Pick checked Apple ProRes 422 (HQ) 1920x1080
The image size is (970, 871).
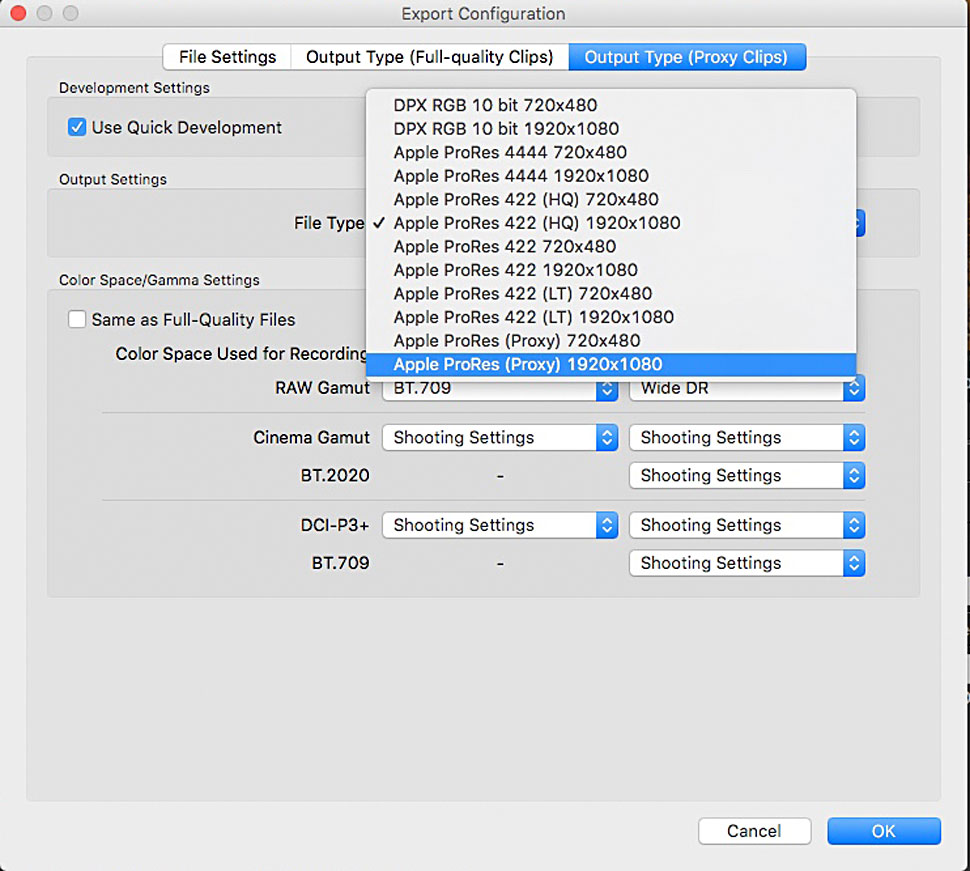coord(611,223)
